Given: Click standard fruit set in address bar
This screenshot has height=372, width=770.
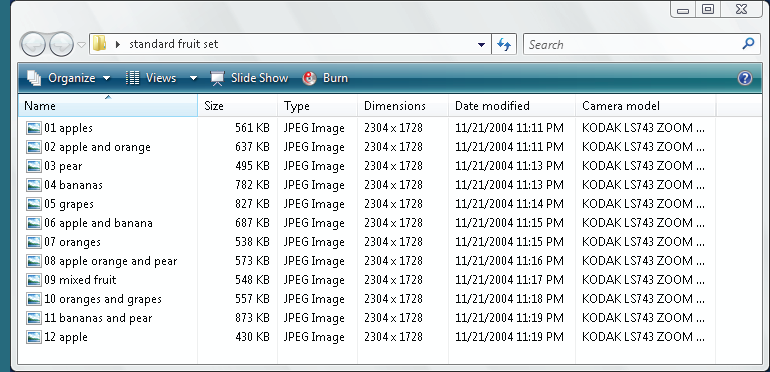Looking at the screenshot, I should [173, 44].
